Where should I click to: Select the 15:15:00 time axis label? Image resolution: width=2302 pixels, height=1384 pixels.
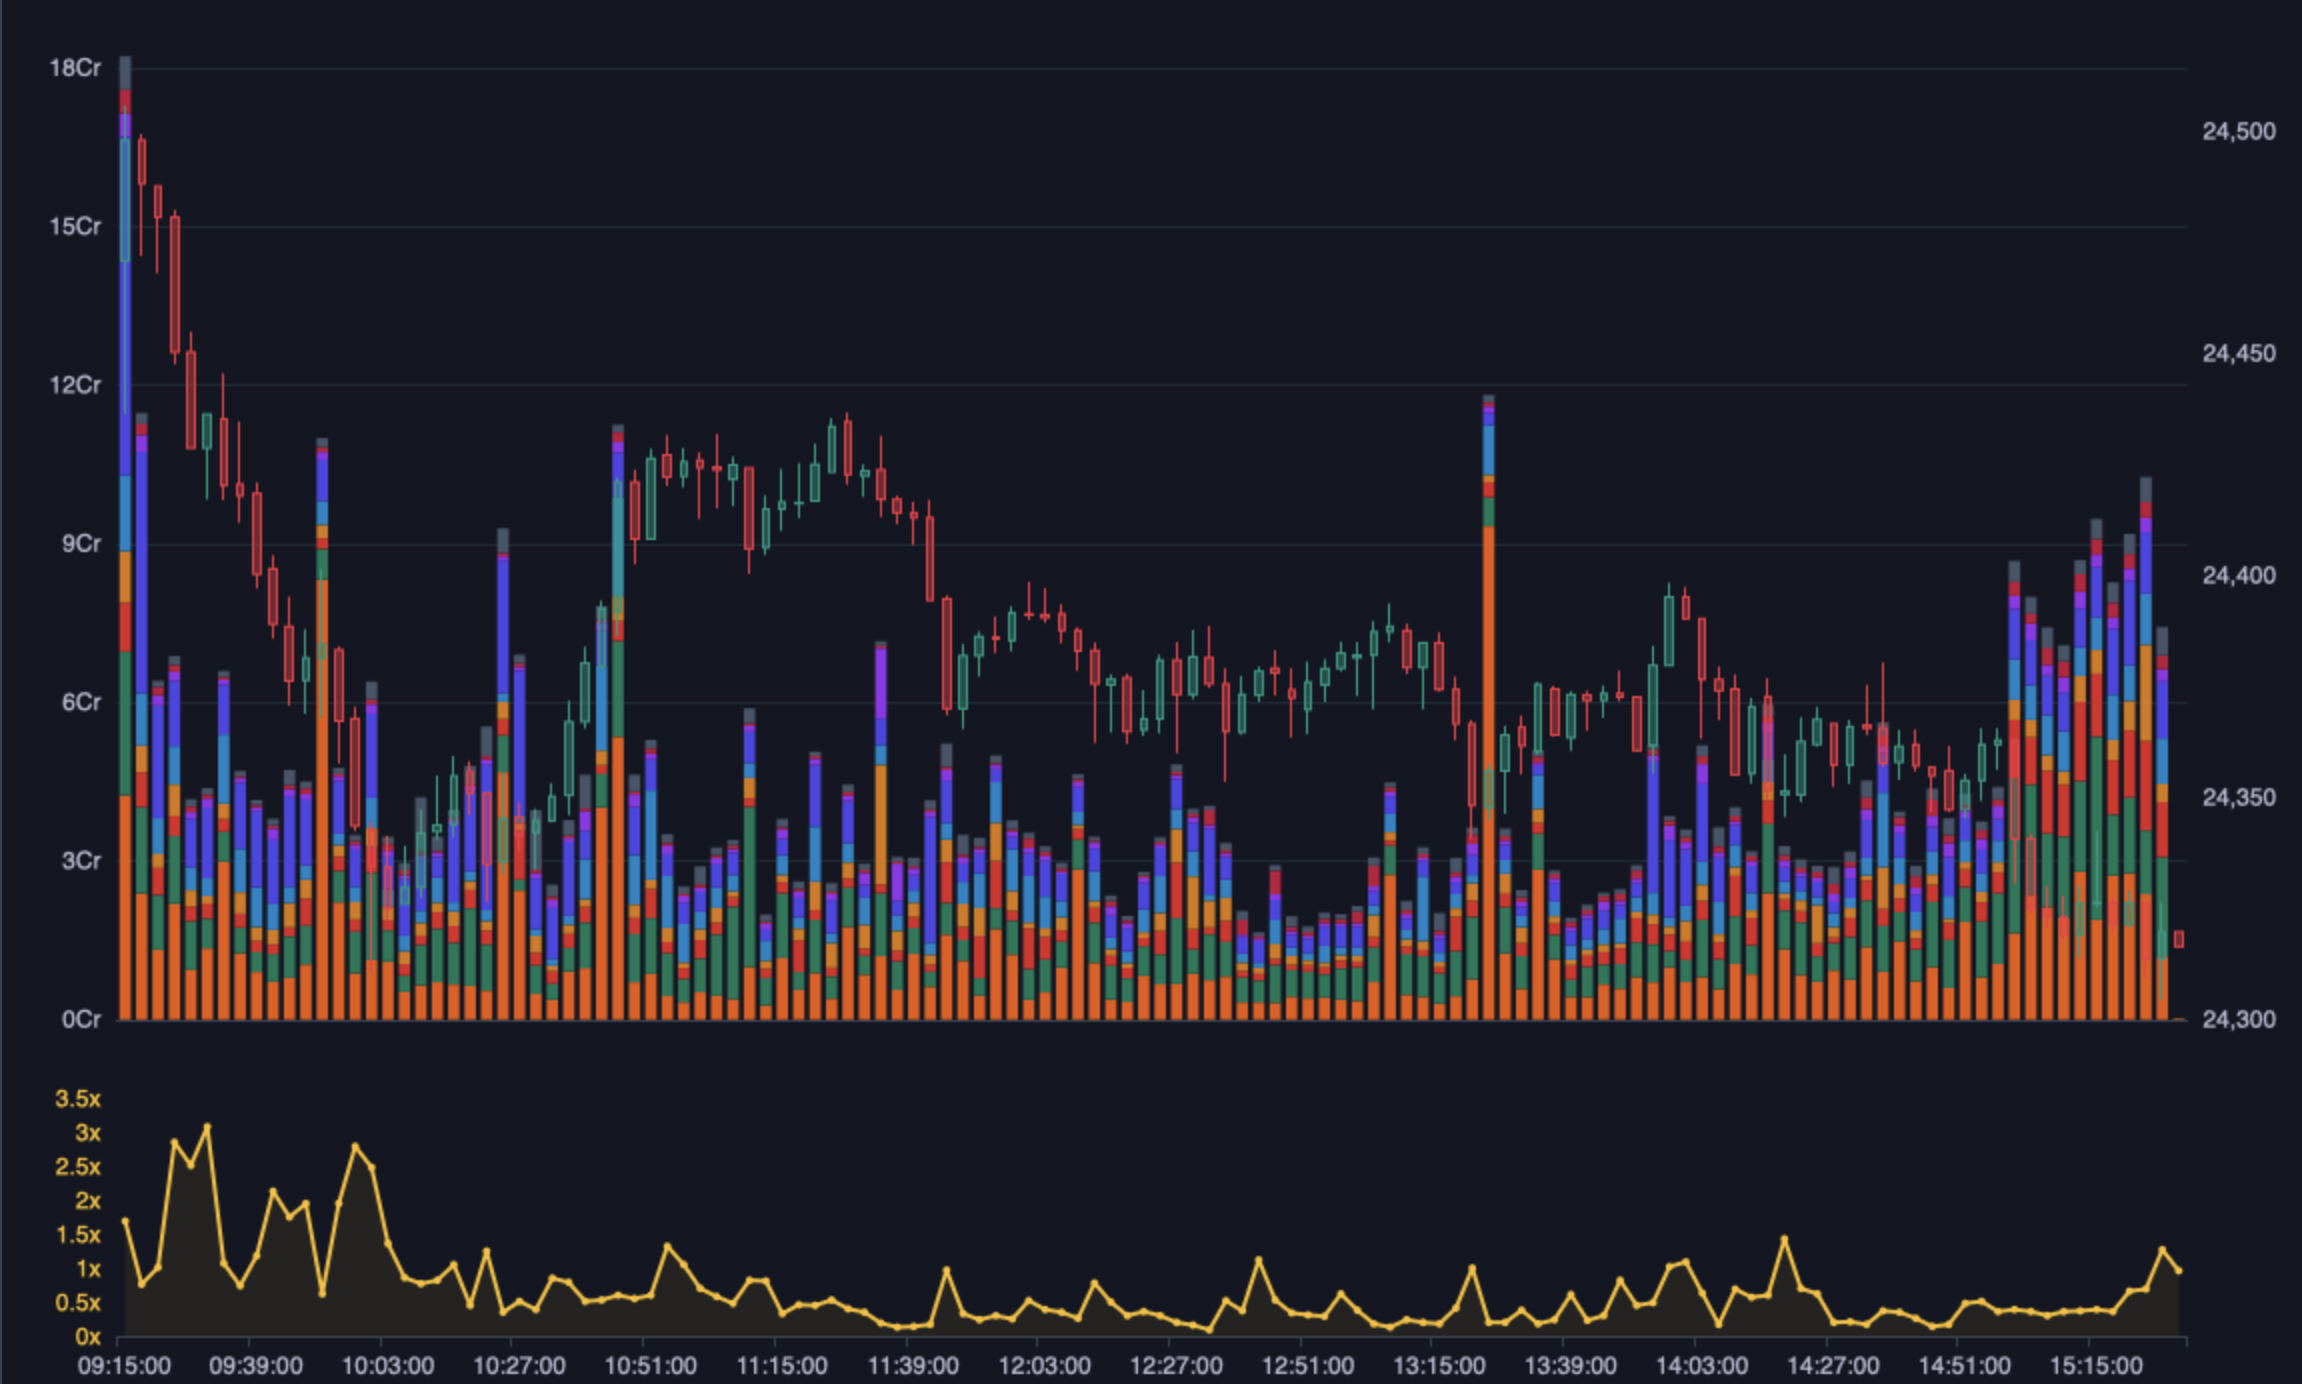2096,1366
